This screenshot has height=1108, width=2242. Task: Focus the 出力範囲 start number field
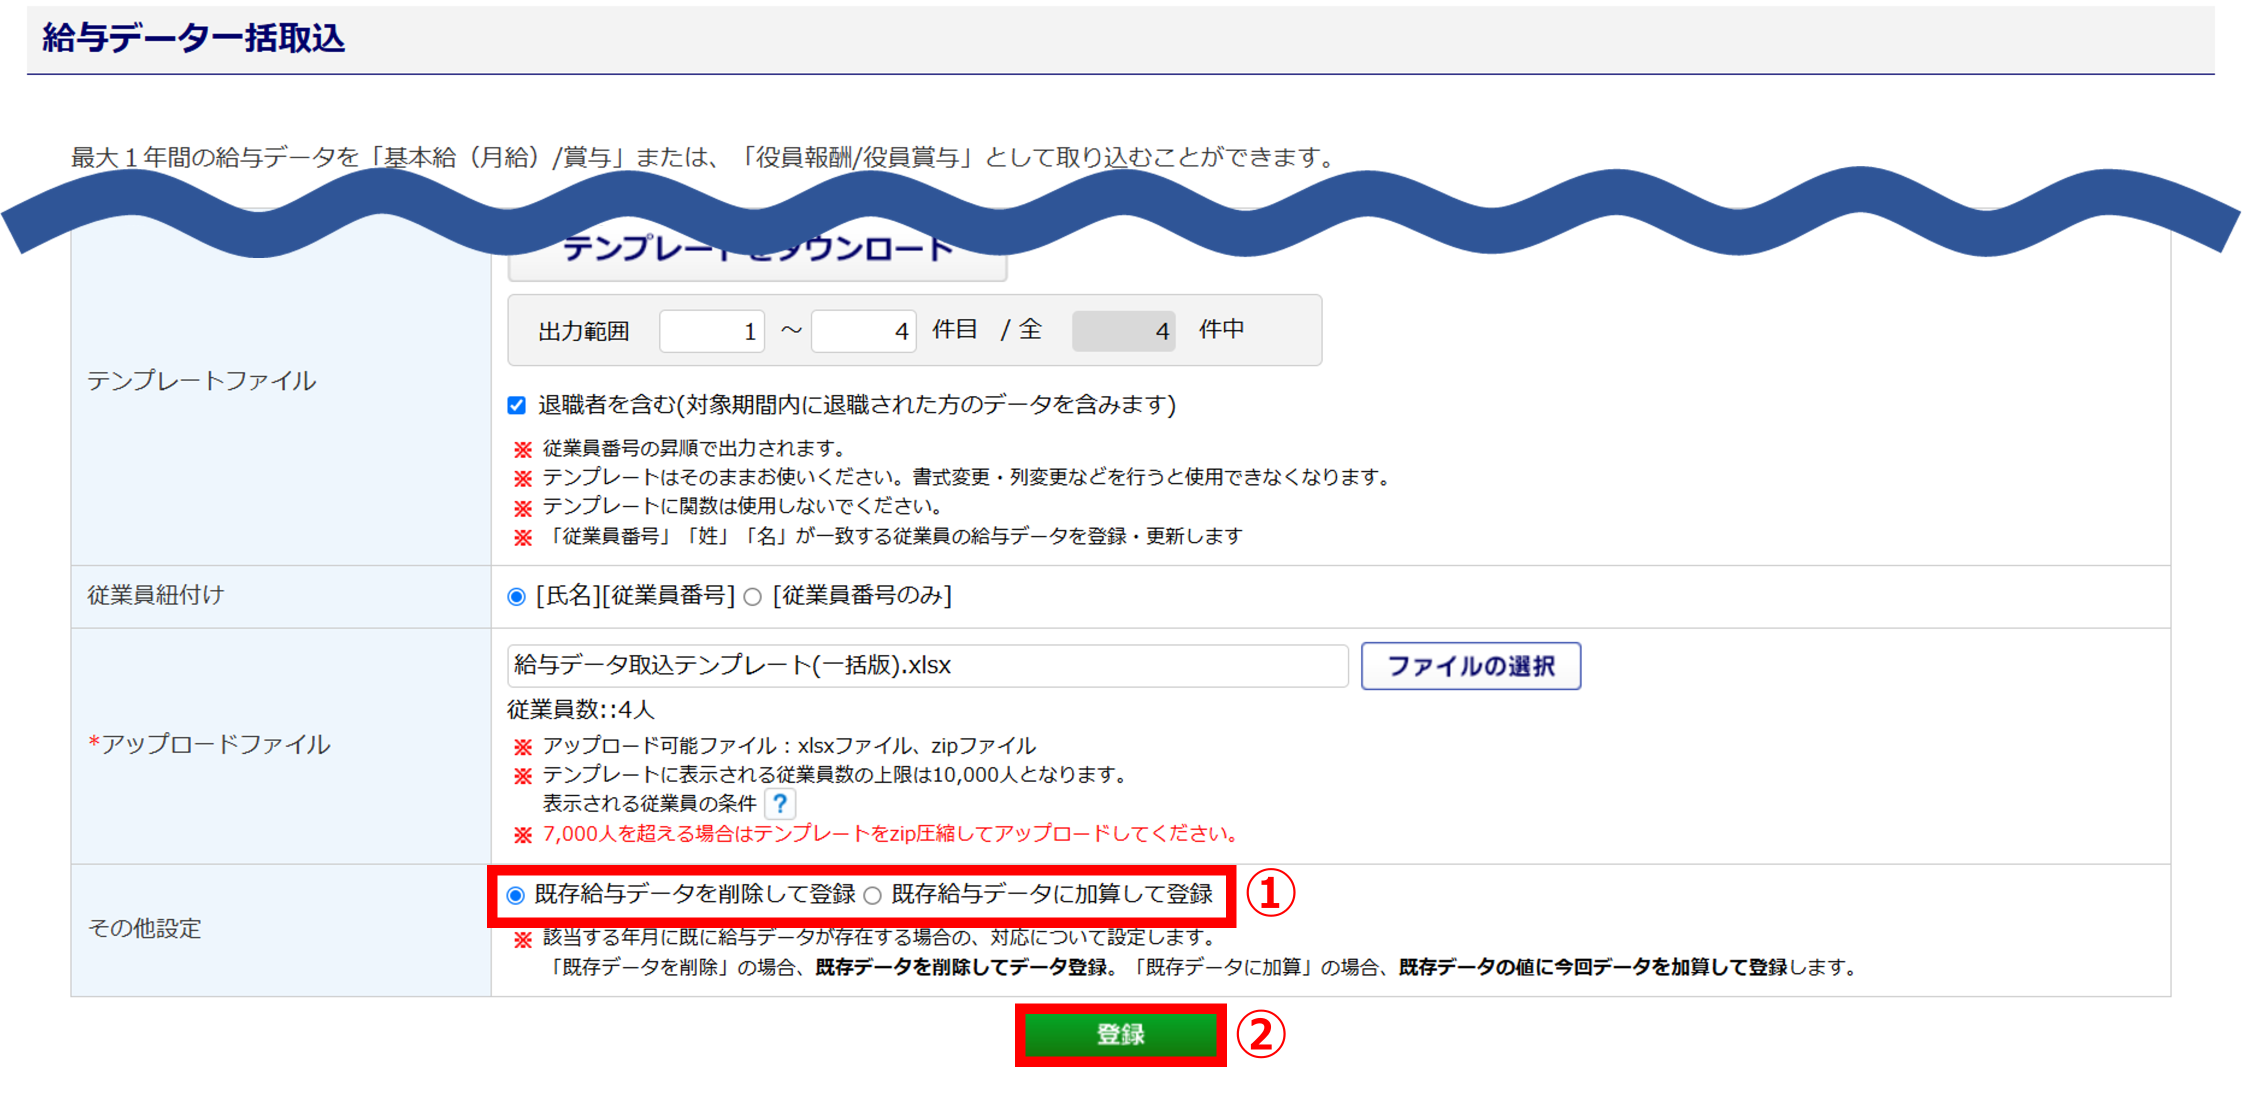coord(712,331)
